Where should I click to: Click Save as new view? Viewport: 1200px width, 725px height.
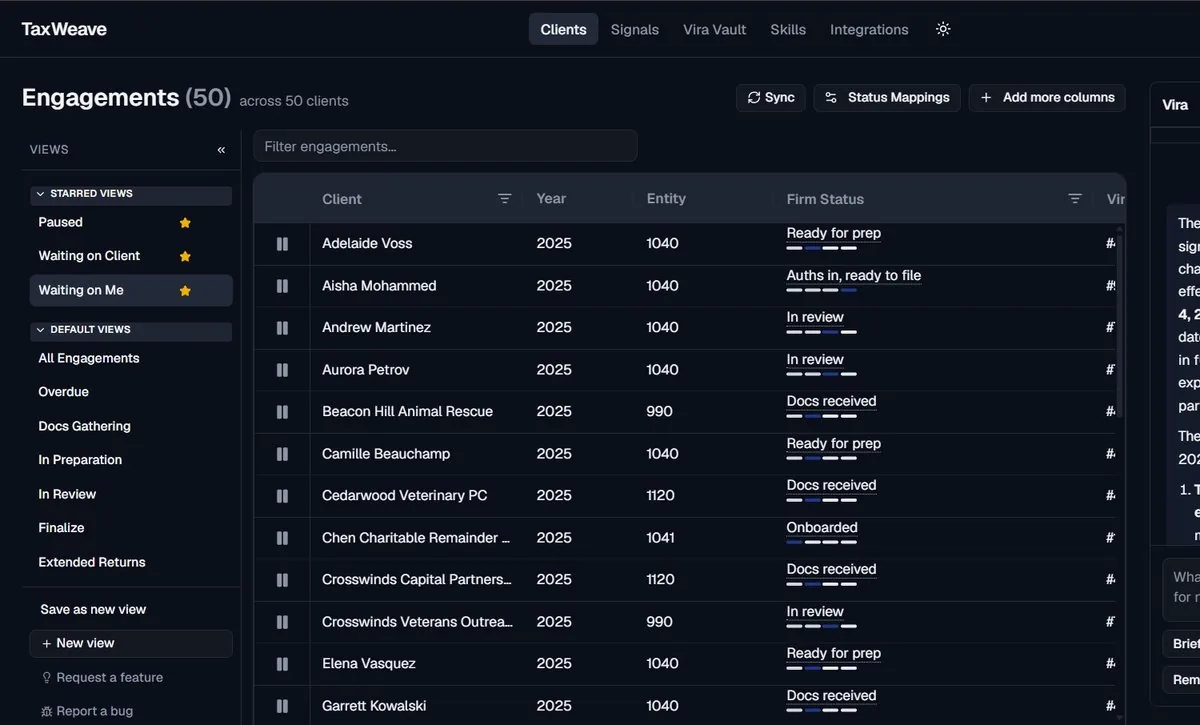click(93, 610)
